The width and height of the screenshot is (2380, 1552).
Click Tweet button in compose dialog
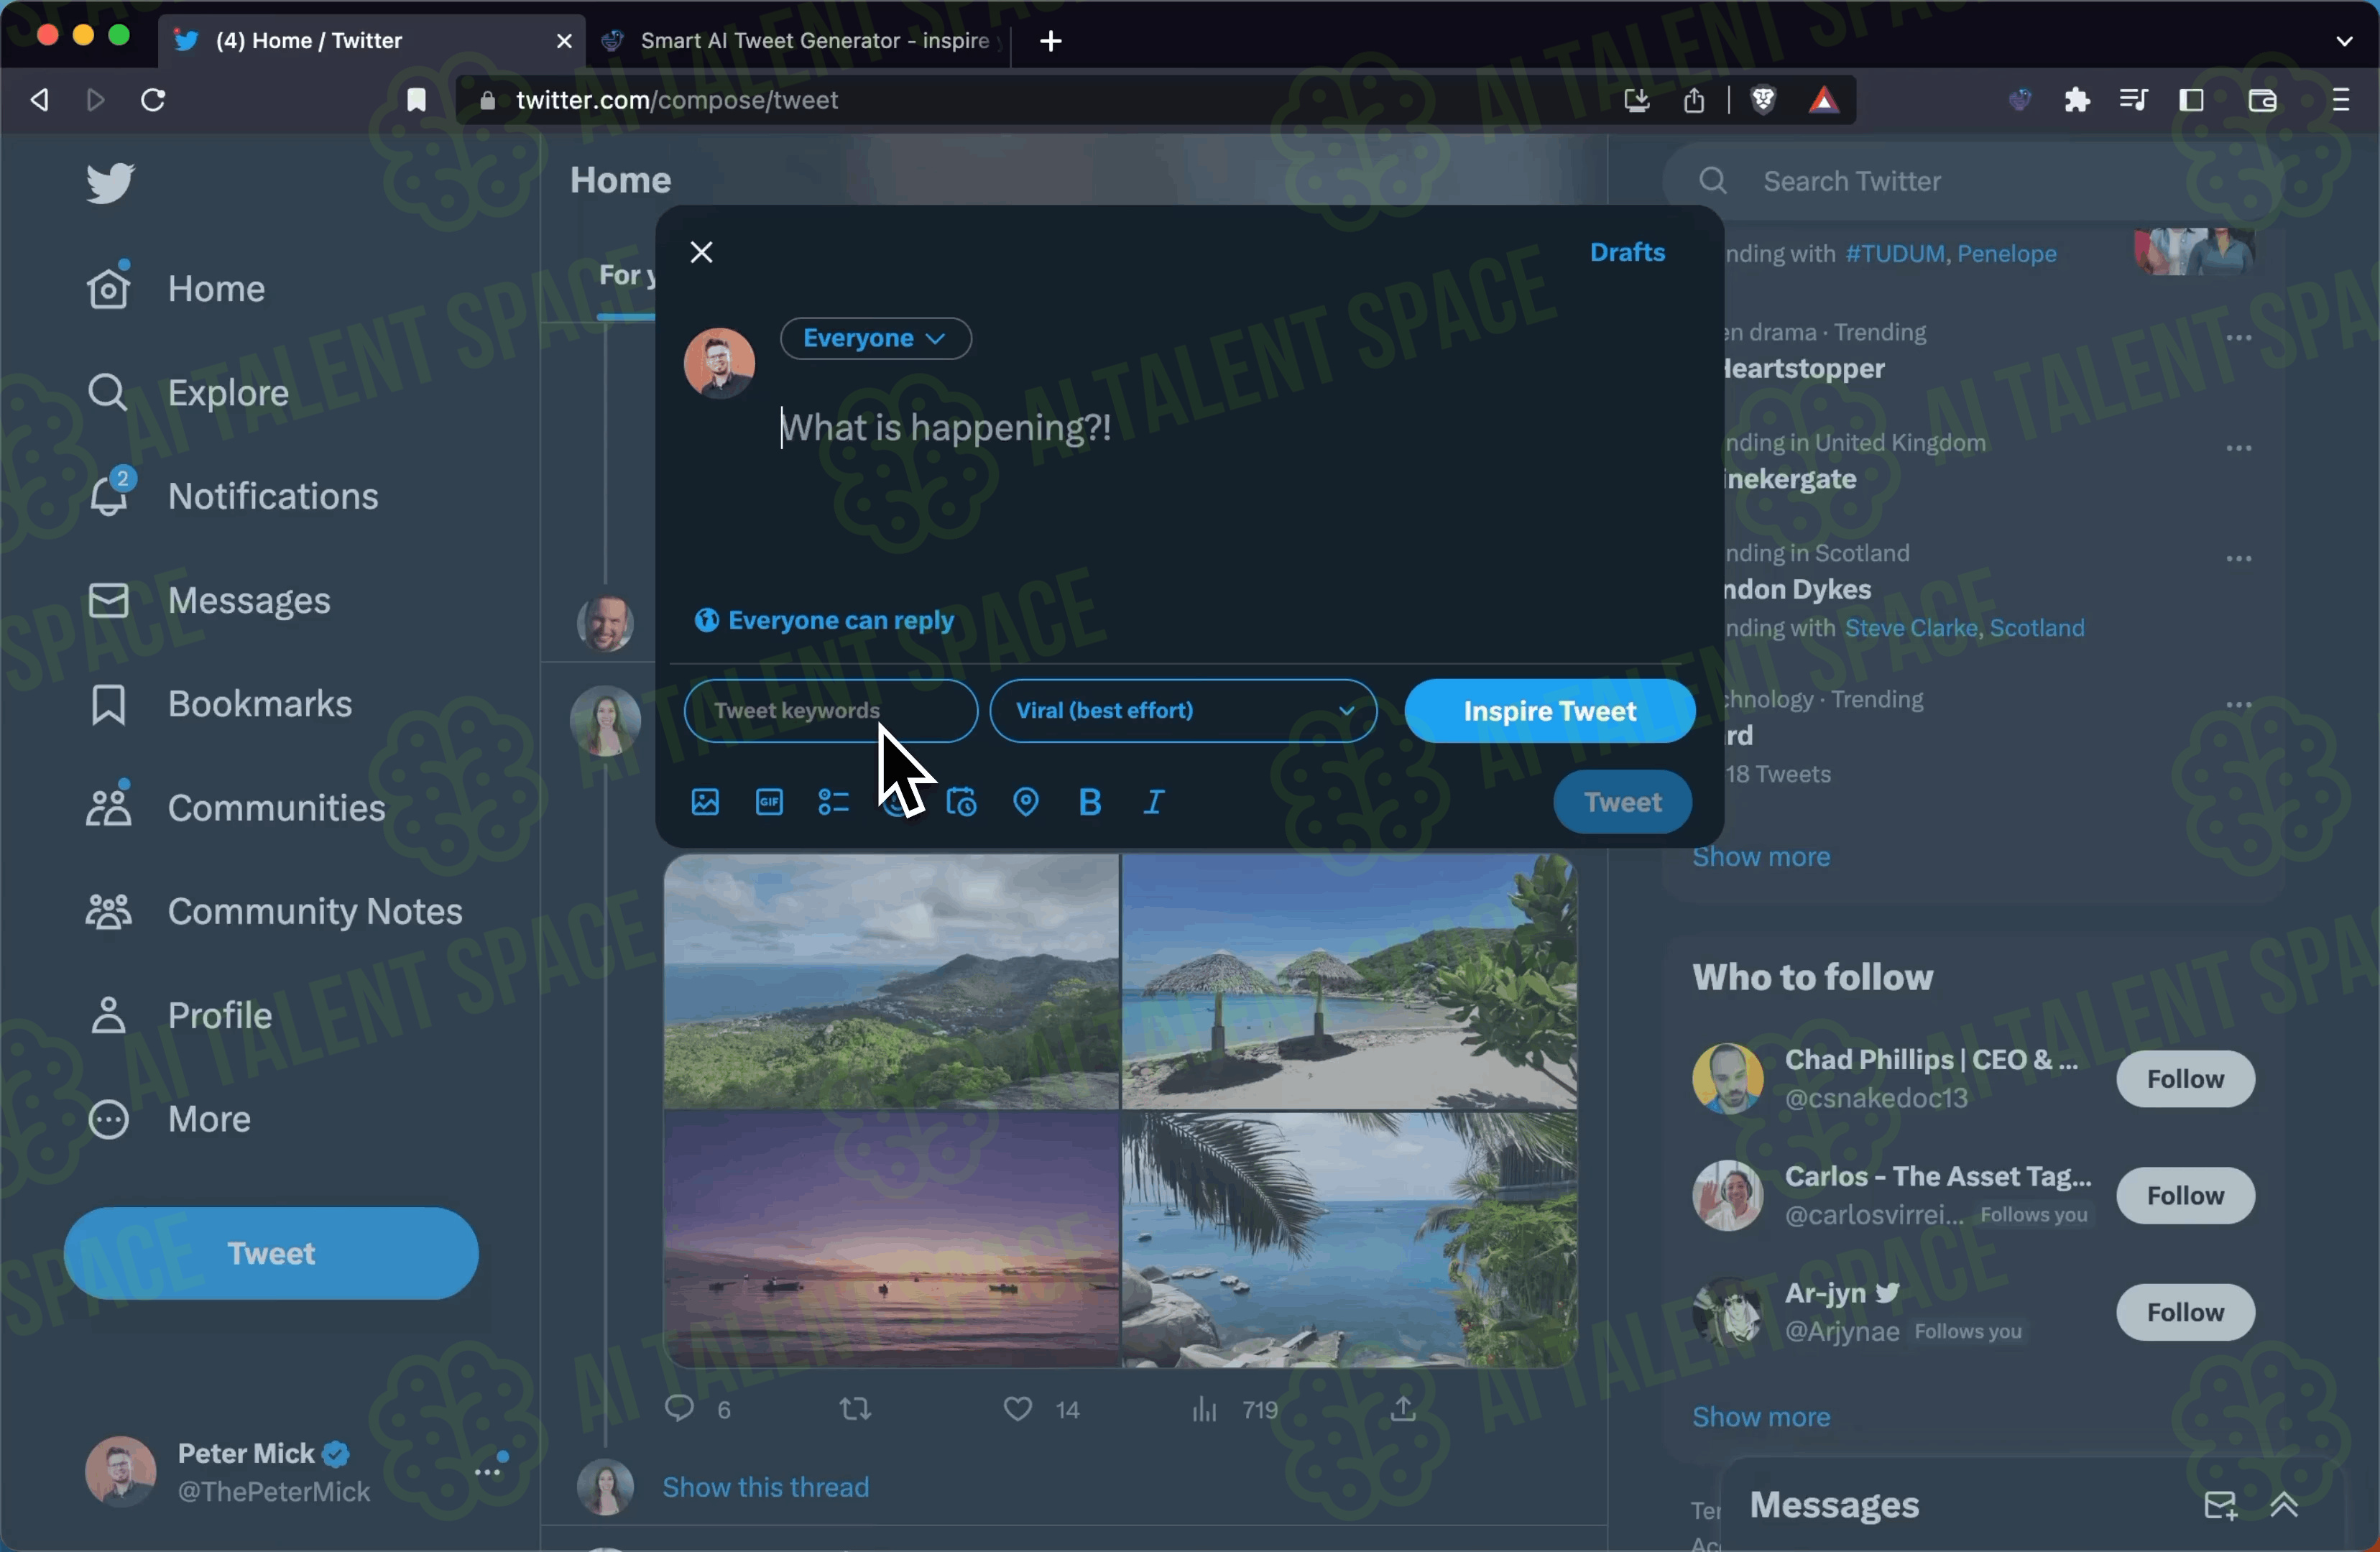[1623, 802]
